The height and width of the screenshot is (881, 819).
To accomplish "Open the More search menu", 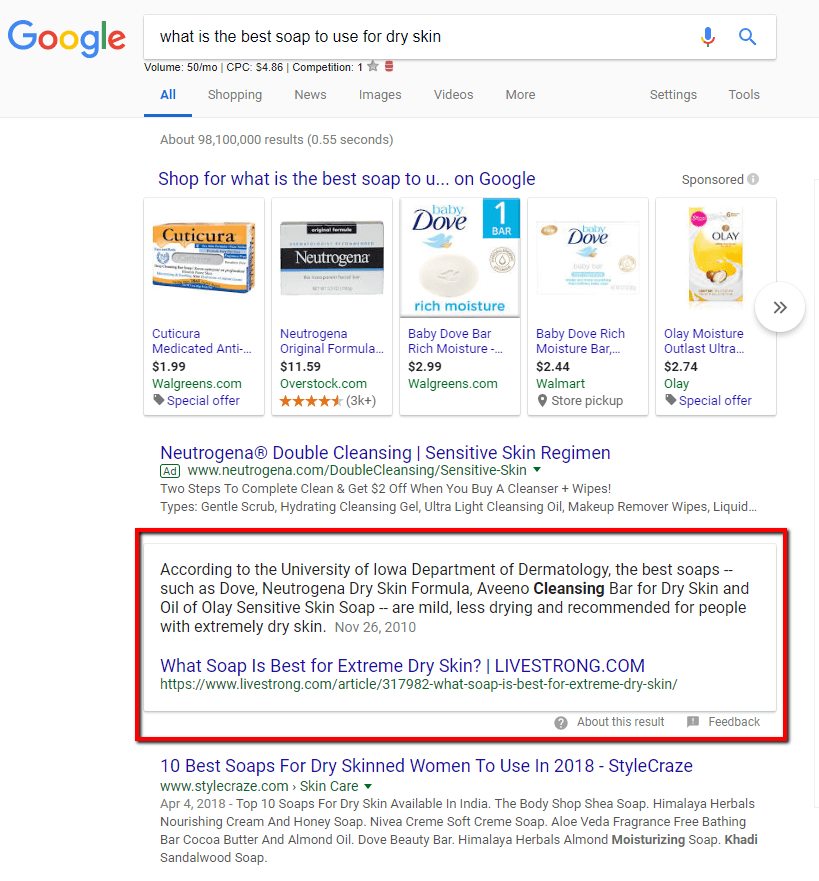I will (520, 94).
